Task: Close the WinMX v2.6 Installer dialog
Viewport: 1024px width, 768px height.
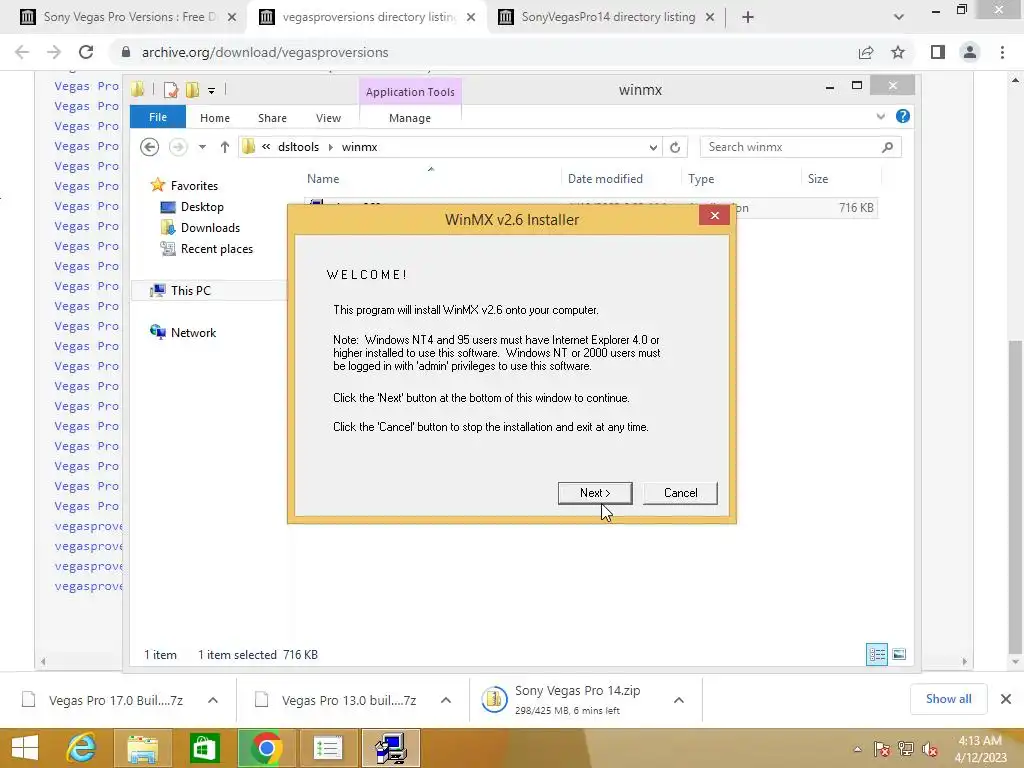Action: tap(714, 216)
